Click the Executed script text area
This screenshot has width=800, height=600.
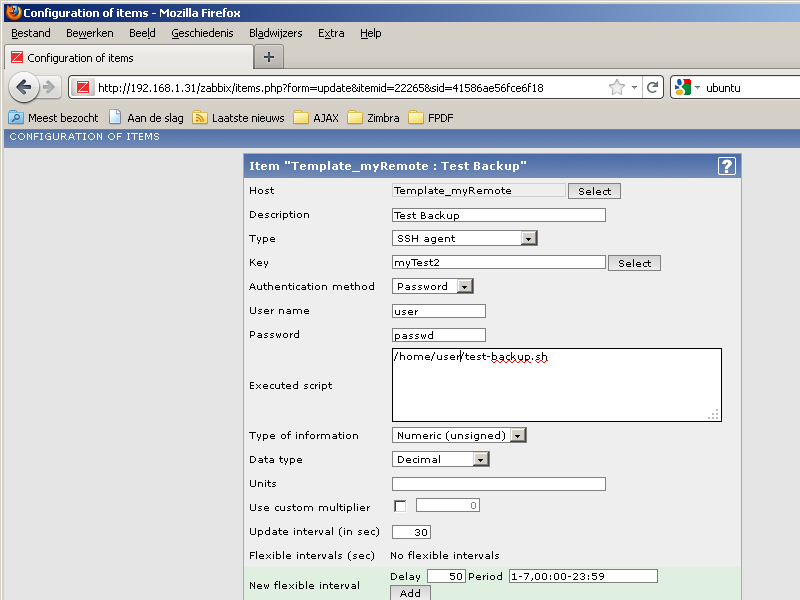coord(556,385)
